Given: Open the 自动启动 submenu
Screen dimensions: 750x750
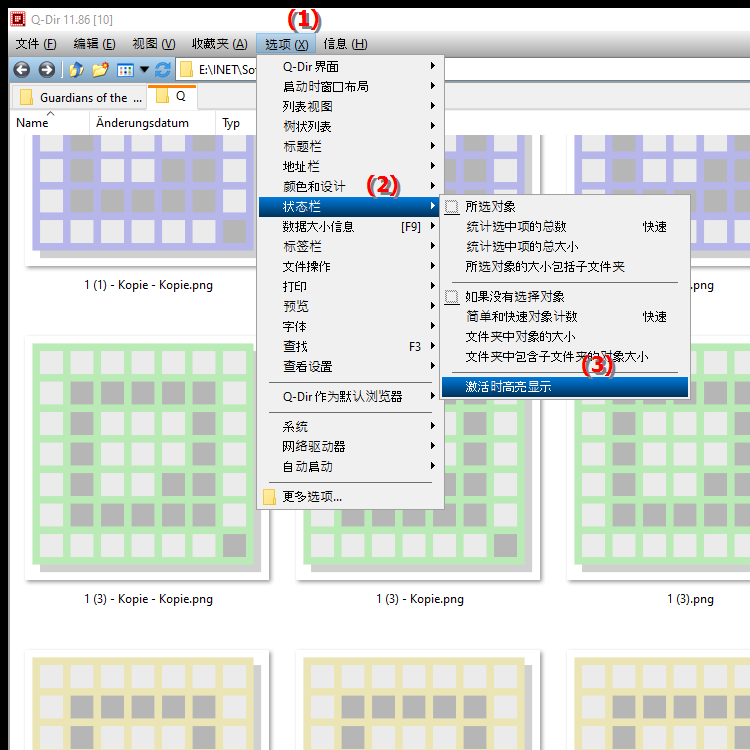Looking at the screenshot, I should click(x=351, y=466).
